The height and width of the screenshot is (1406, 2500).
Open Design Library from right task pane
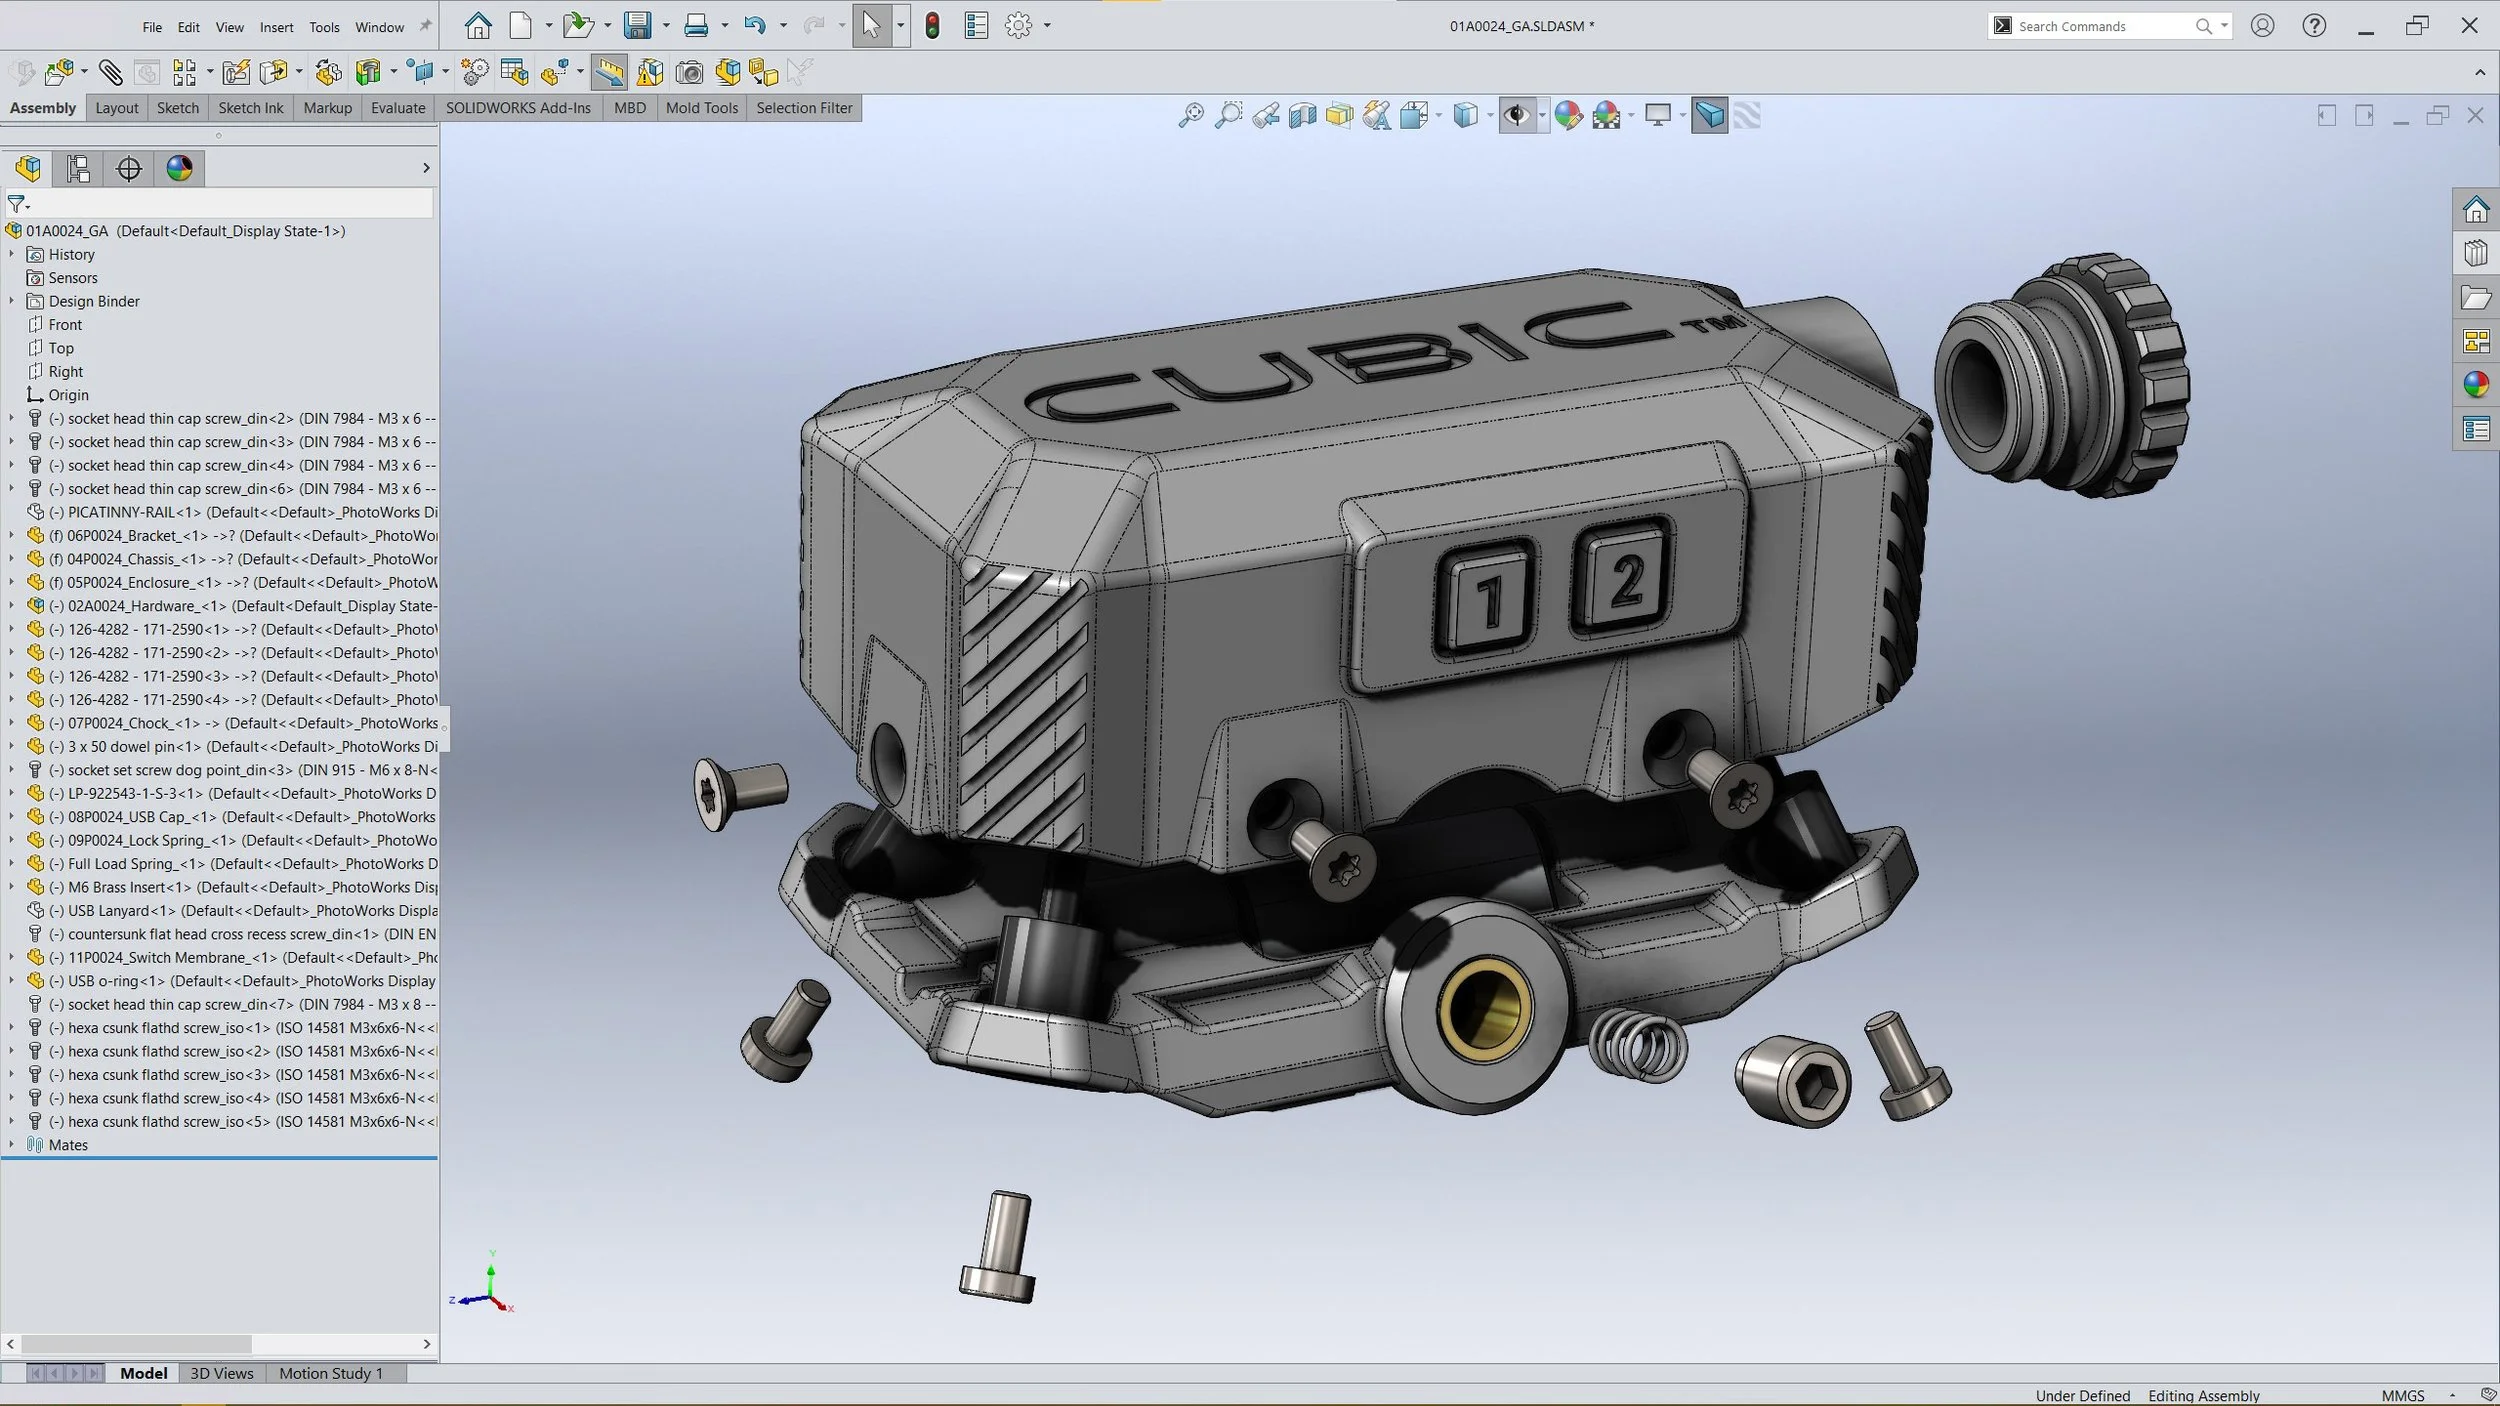2476,254
